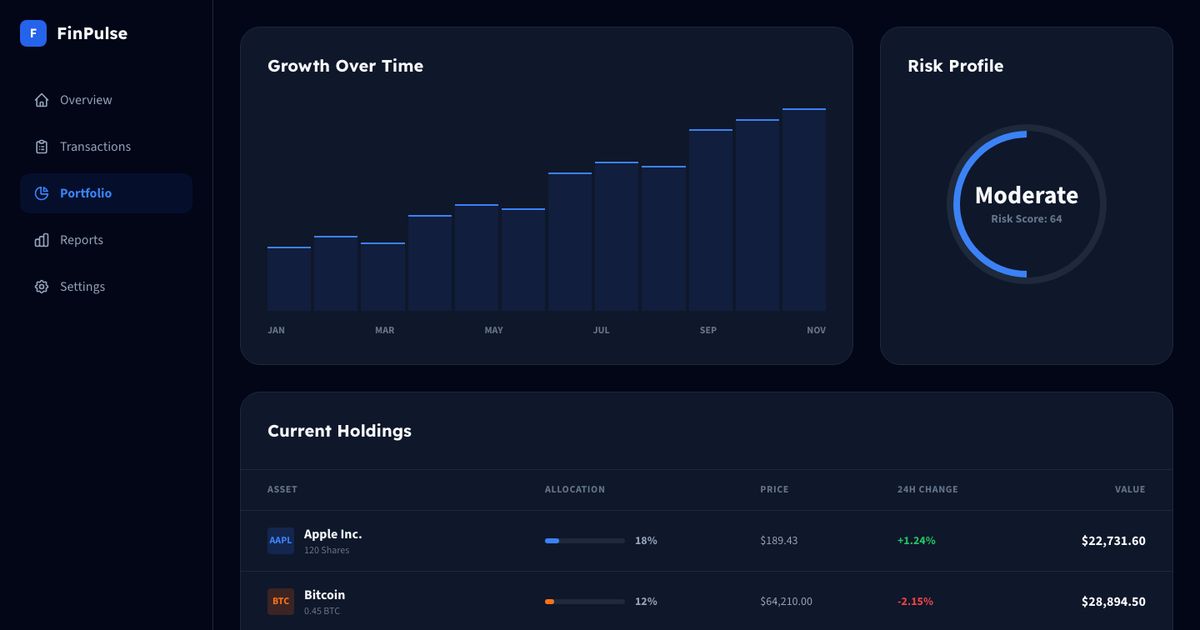Click the FinPulse F logo icon
1200x630 pixels.
click(x=33, y=33)
